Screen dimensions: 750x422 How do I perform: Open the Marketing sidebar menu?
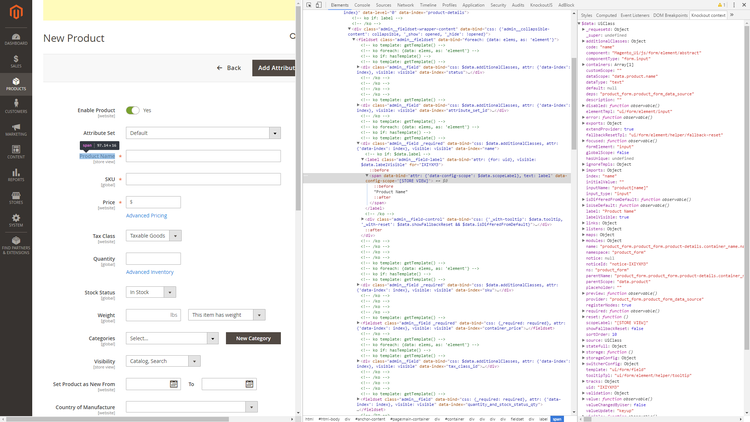[16, 129]
